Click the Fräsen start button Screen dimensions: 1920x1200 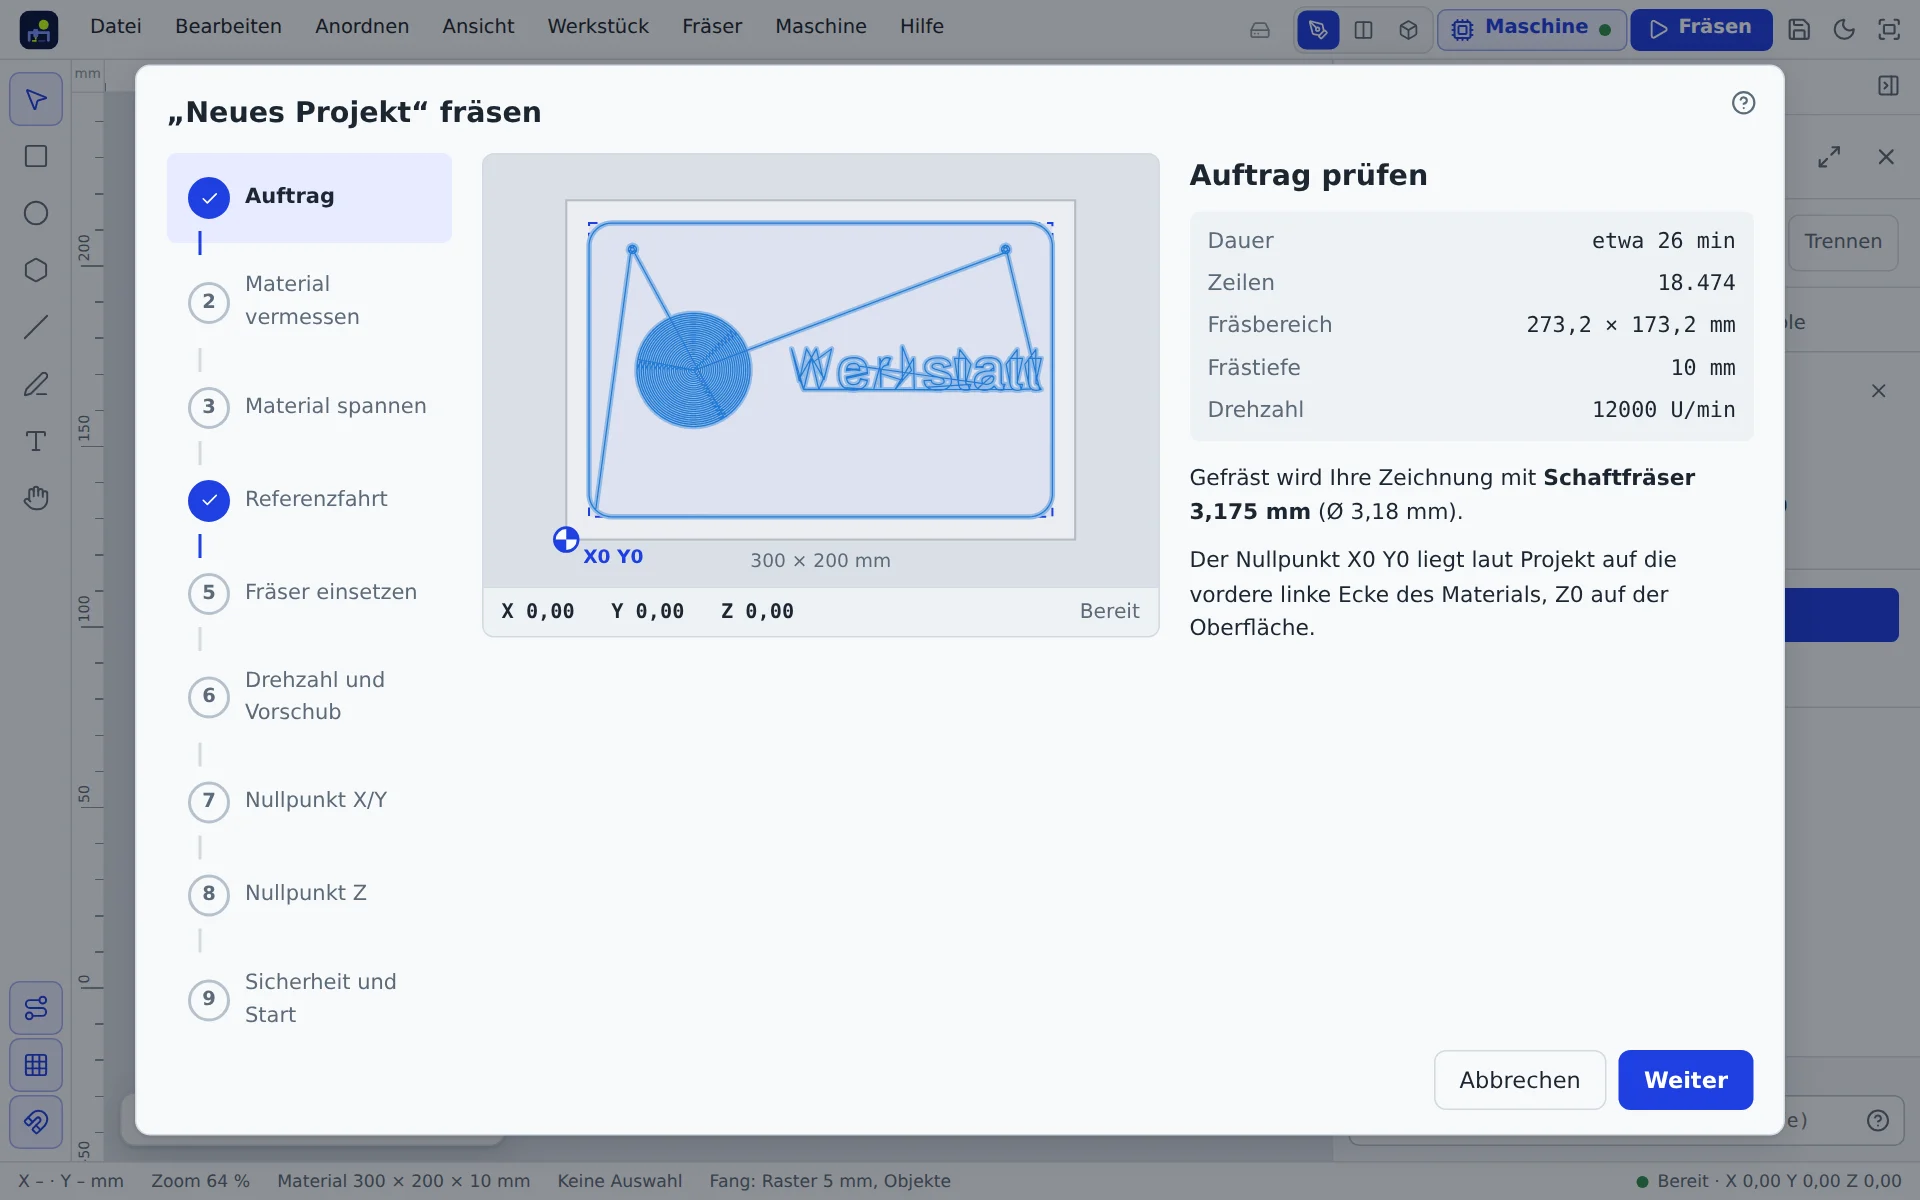(x=1701, y=29)
